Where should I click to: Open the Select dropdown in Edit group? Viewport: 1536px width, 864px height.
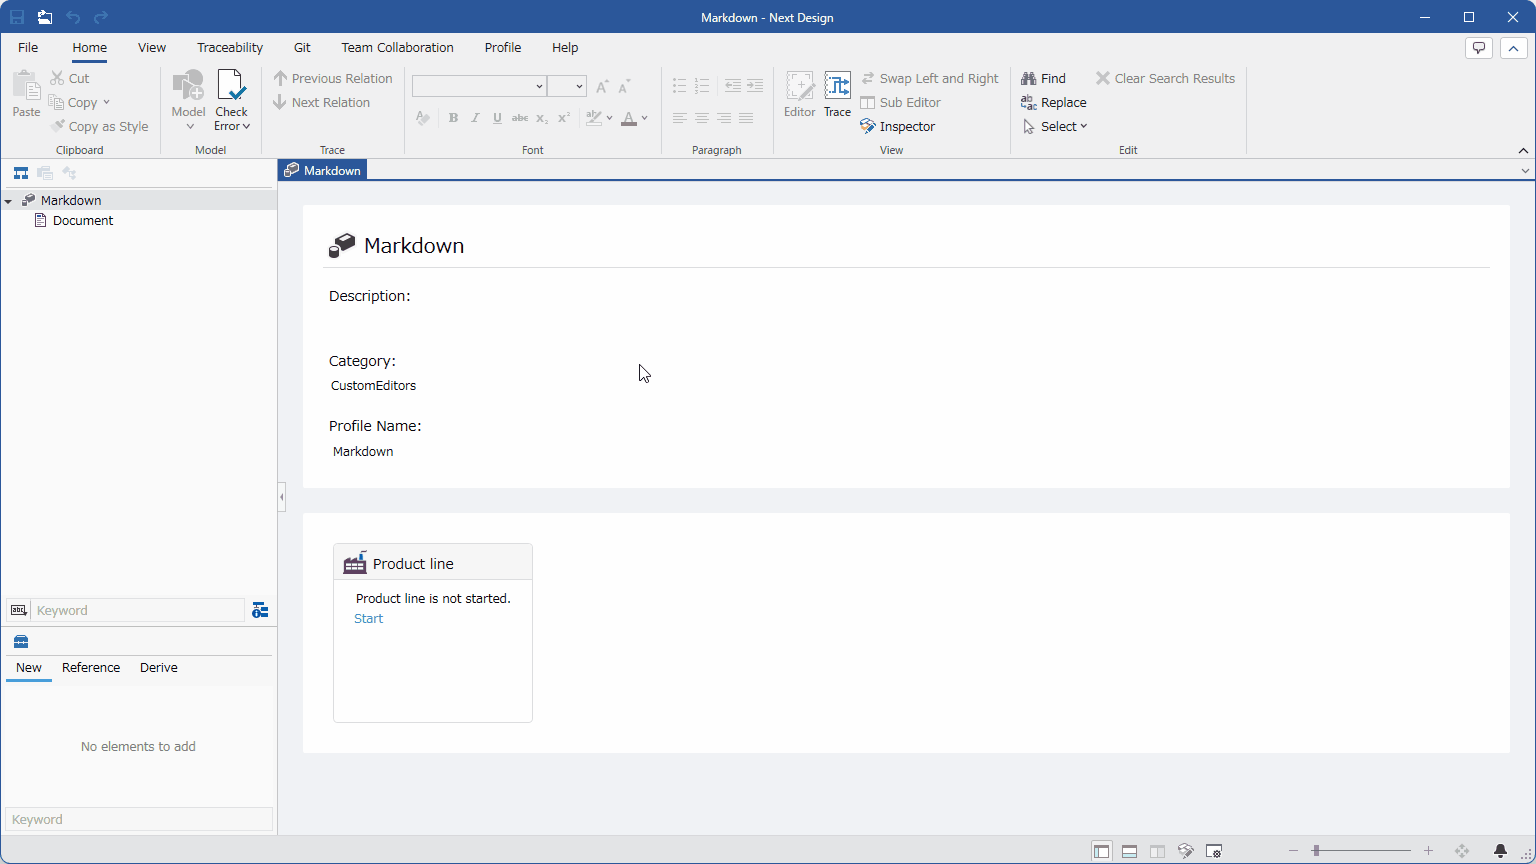click(1055, 126)
